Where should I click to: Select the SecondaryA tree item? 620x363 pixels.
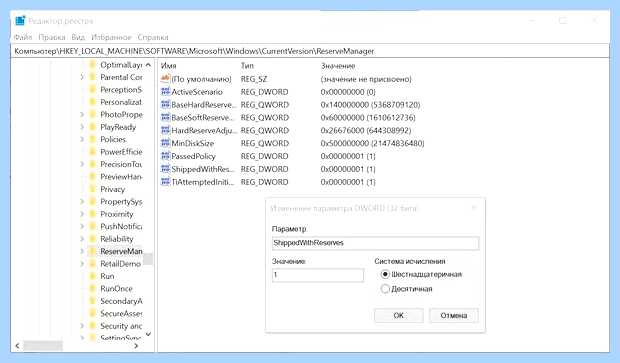(x=121, y=301)
